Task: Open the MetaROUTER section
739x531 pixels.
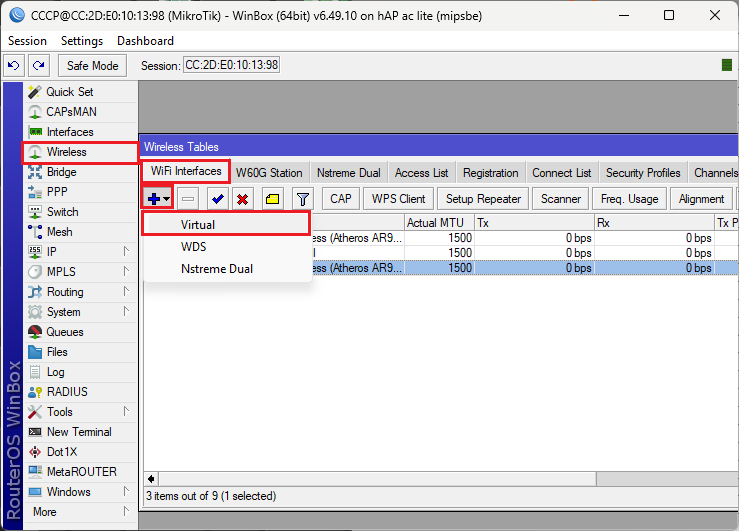Action: tap(80, 472)
